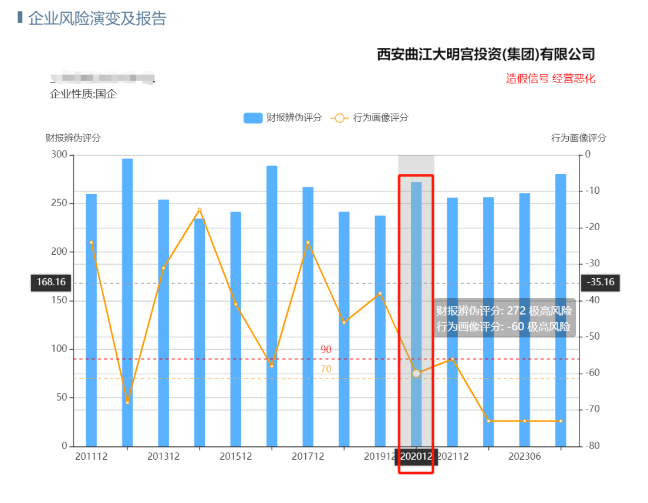This screenshot has height=503, width=648.
Task: Click the highlighted line point at 202012
Action: (x=416, y=373)
